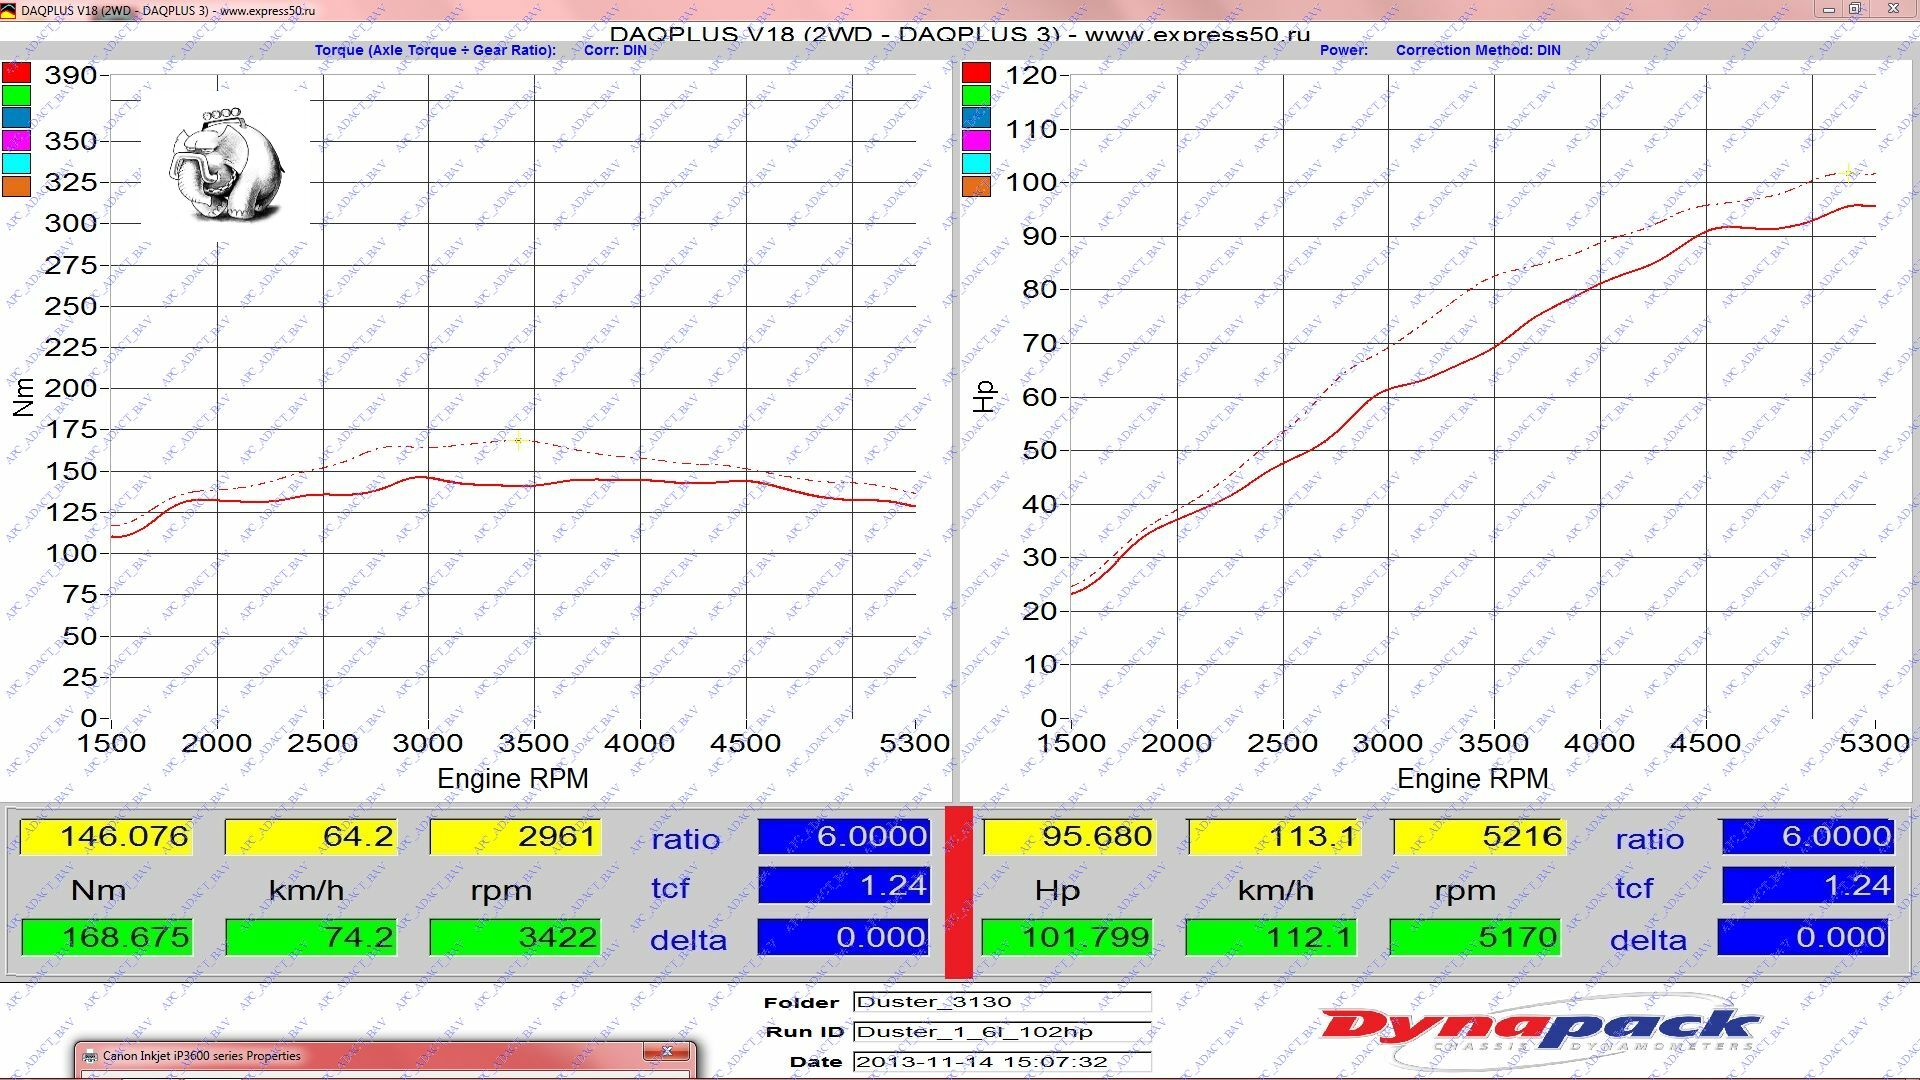Click the yellow peak marker on power curve
The image size is (1920, 1080).
coord(1848,173)
